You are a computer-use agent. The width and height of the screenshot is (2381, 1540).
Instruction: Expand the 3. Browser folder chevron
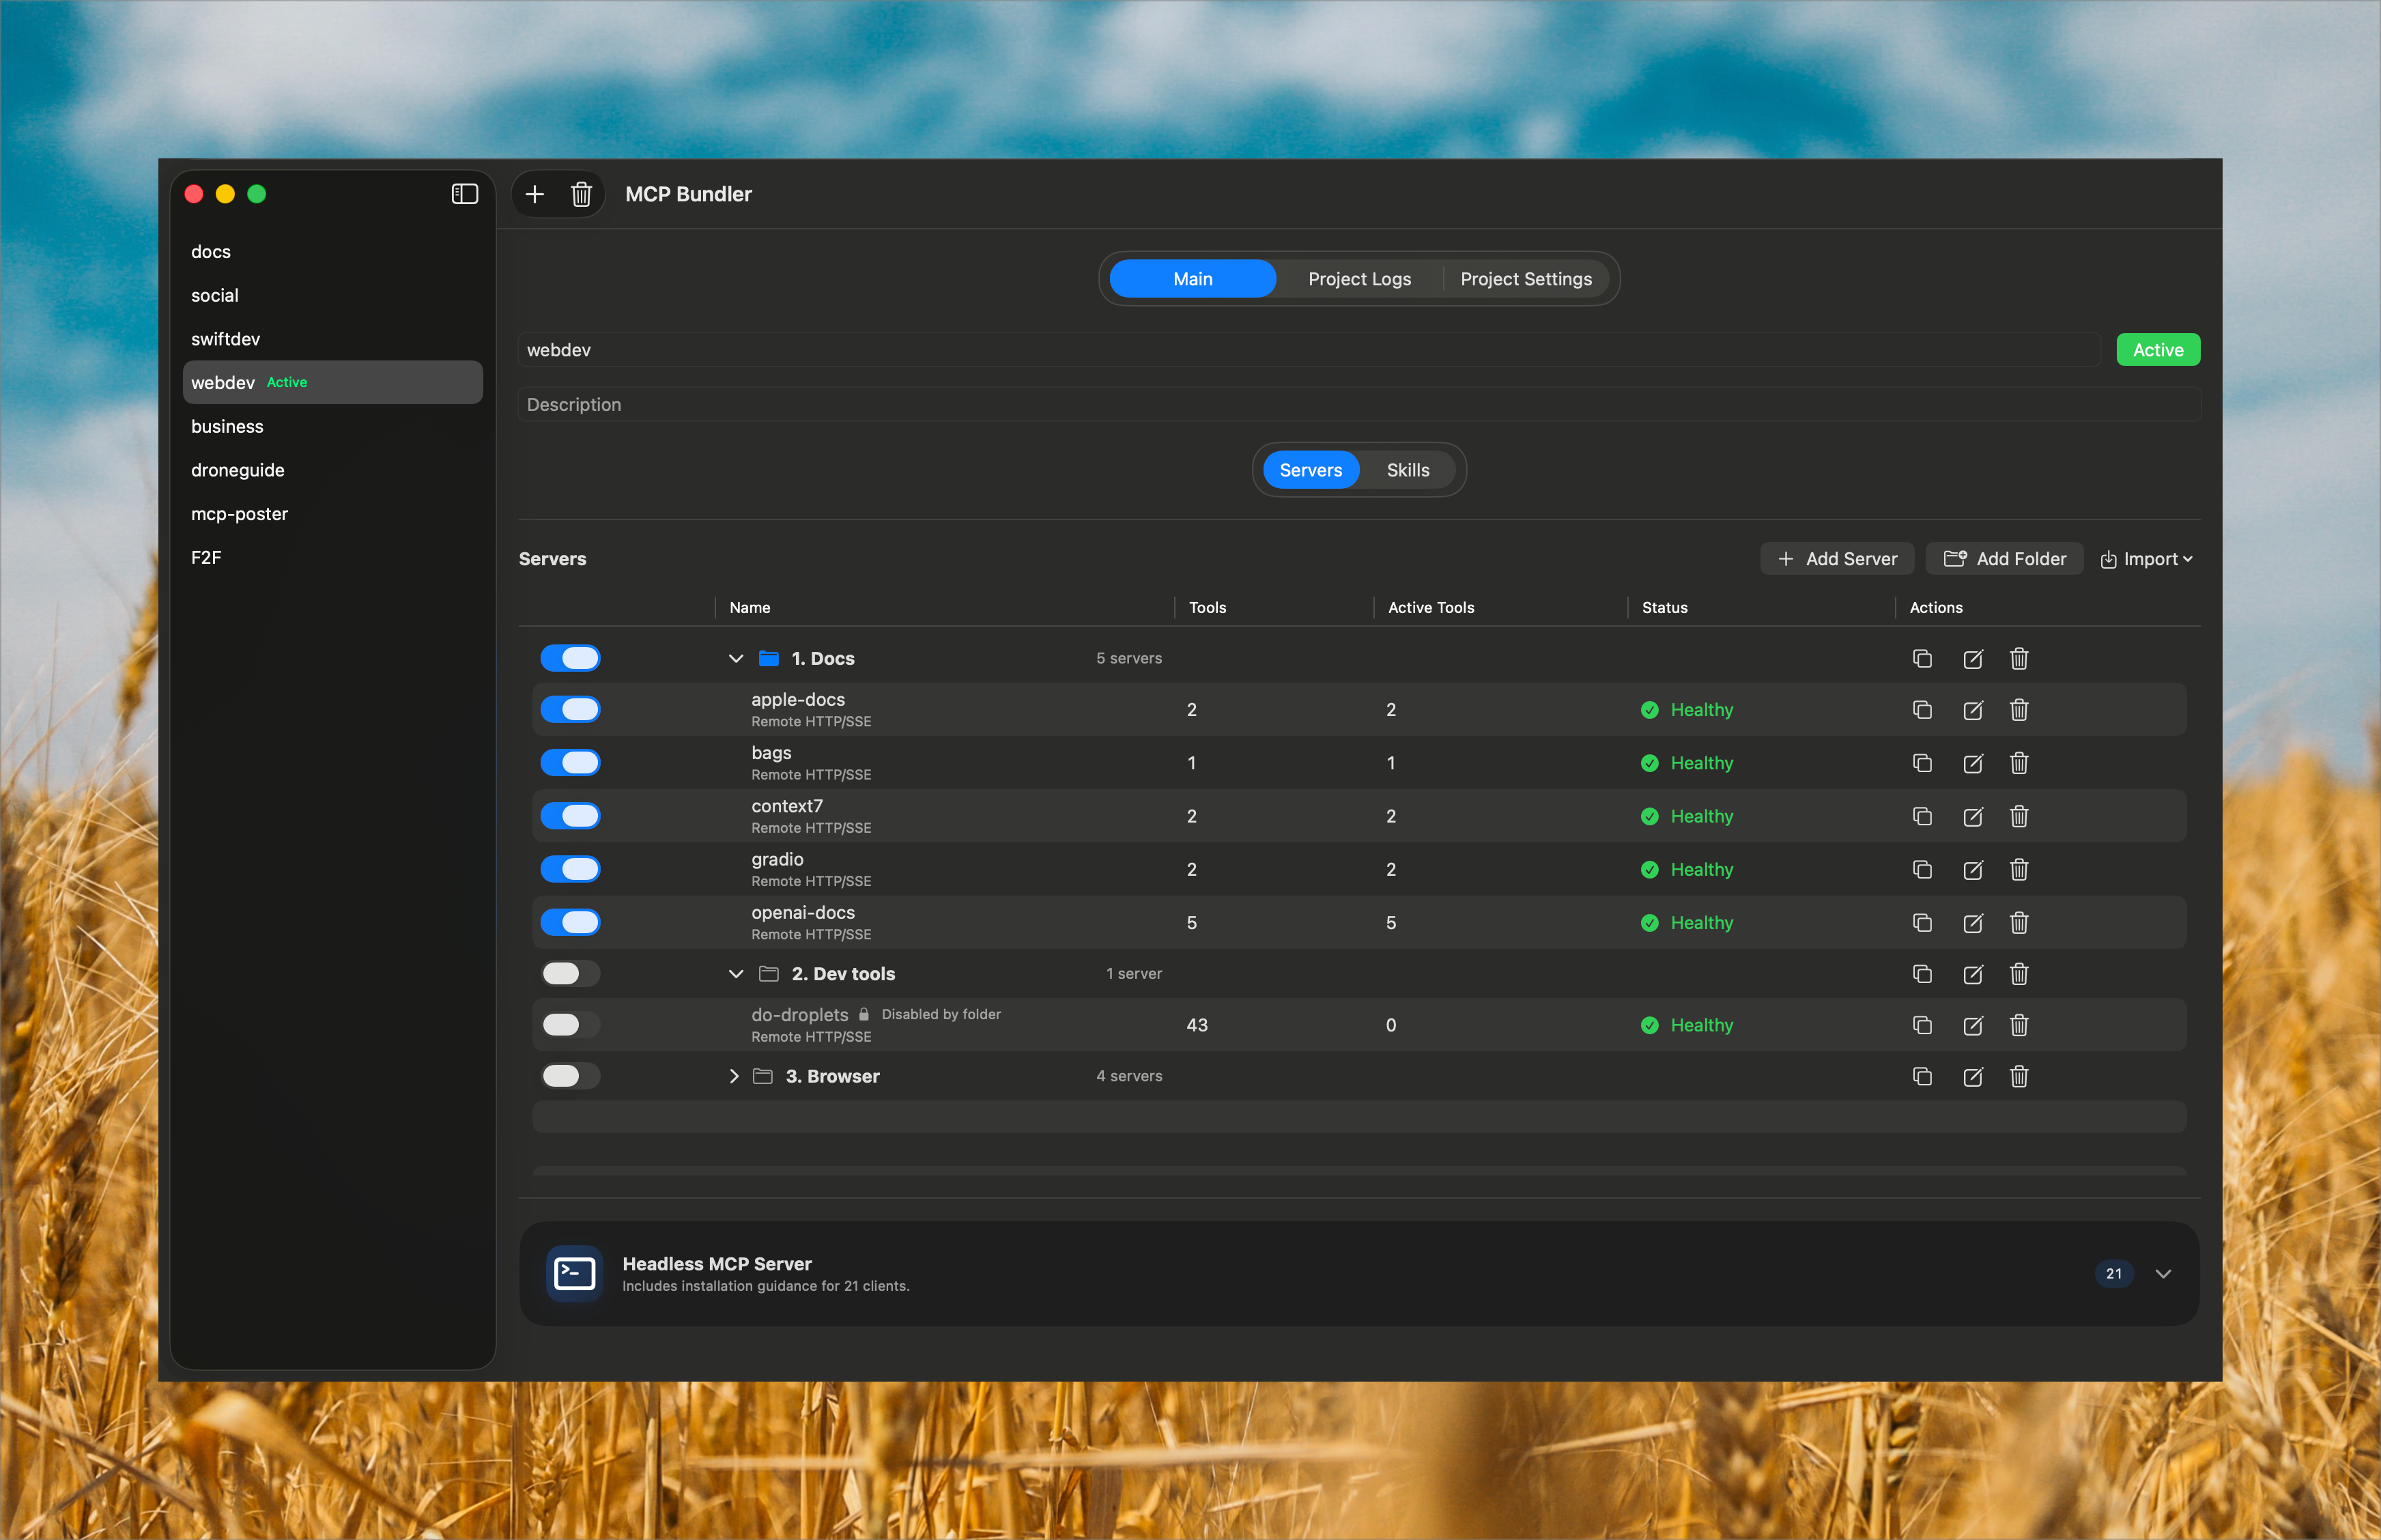734,1076
